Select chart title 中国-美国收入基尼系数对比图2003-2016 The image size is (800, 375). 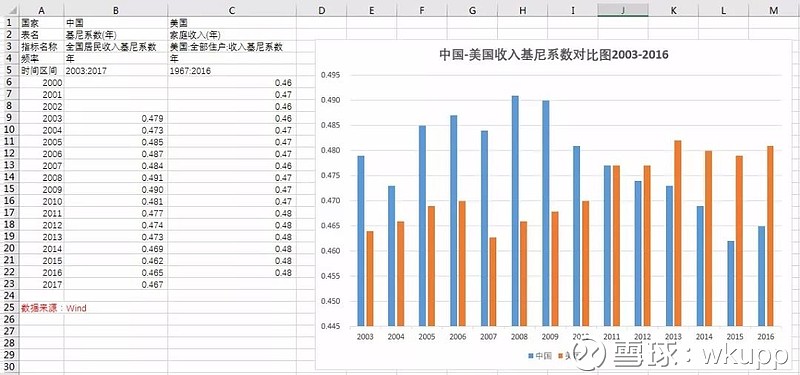click(554, 55)
